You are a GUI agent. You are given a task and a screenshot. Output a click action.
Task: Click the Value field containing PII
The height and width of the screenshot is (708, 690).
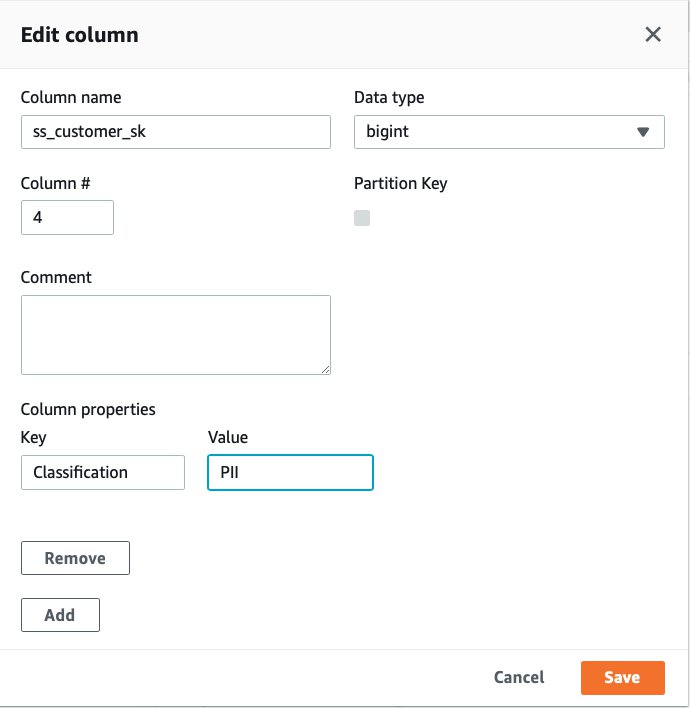point(290,472)
